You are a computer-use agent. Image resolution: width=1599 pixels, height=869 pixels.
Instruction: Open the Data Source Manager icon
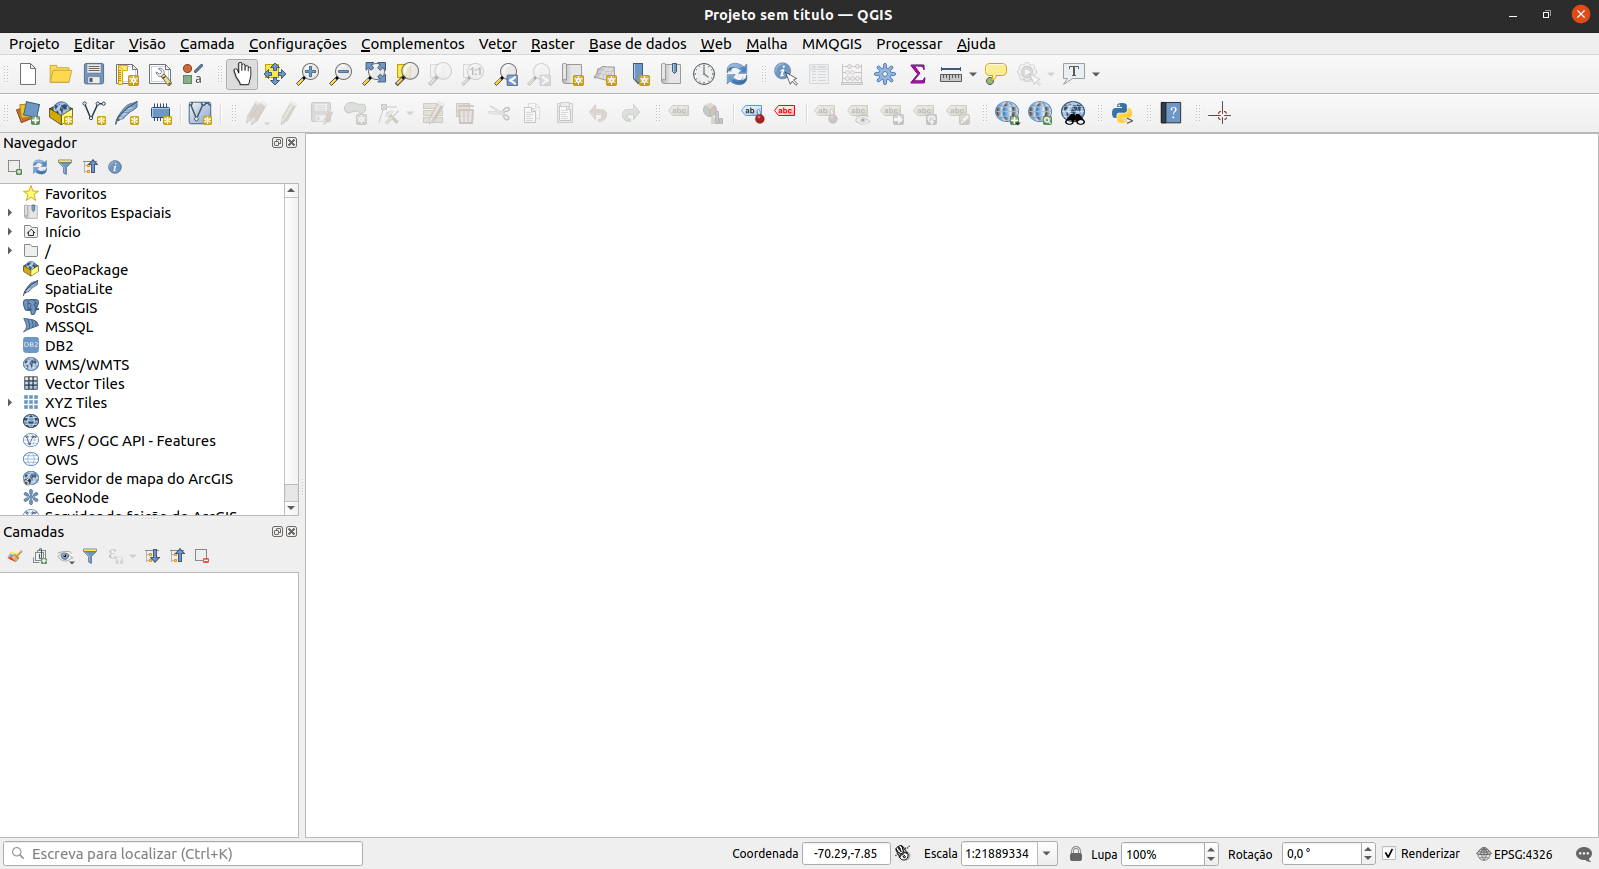click(x=28, y=113)
